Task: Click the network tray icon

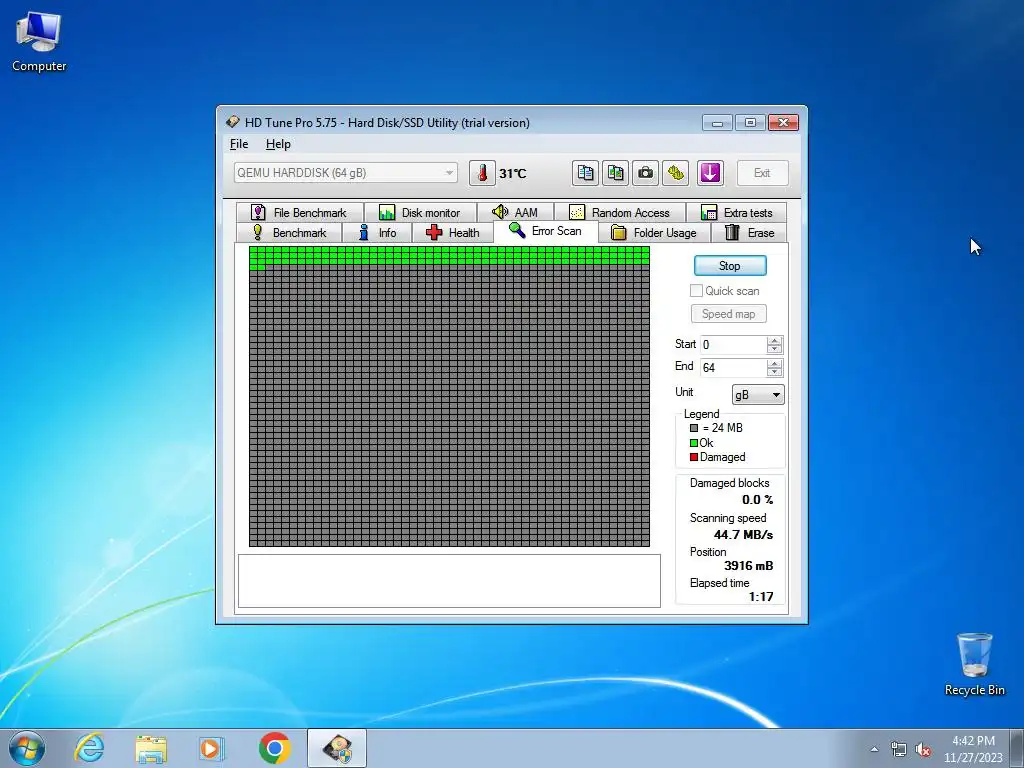Action: 899,749
